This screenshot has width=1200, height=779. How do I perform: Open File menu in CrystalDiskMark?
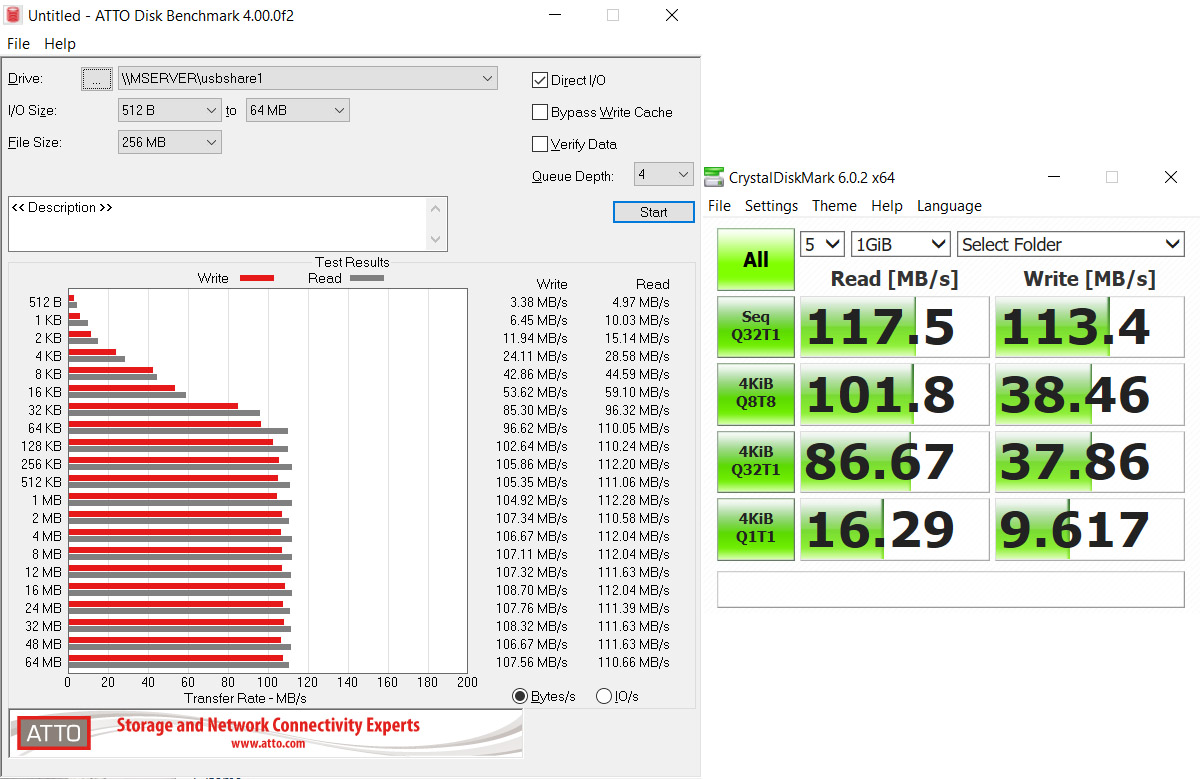tap(719, 206)
